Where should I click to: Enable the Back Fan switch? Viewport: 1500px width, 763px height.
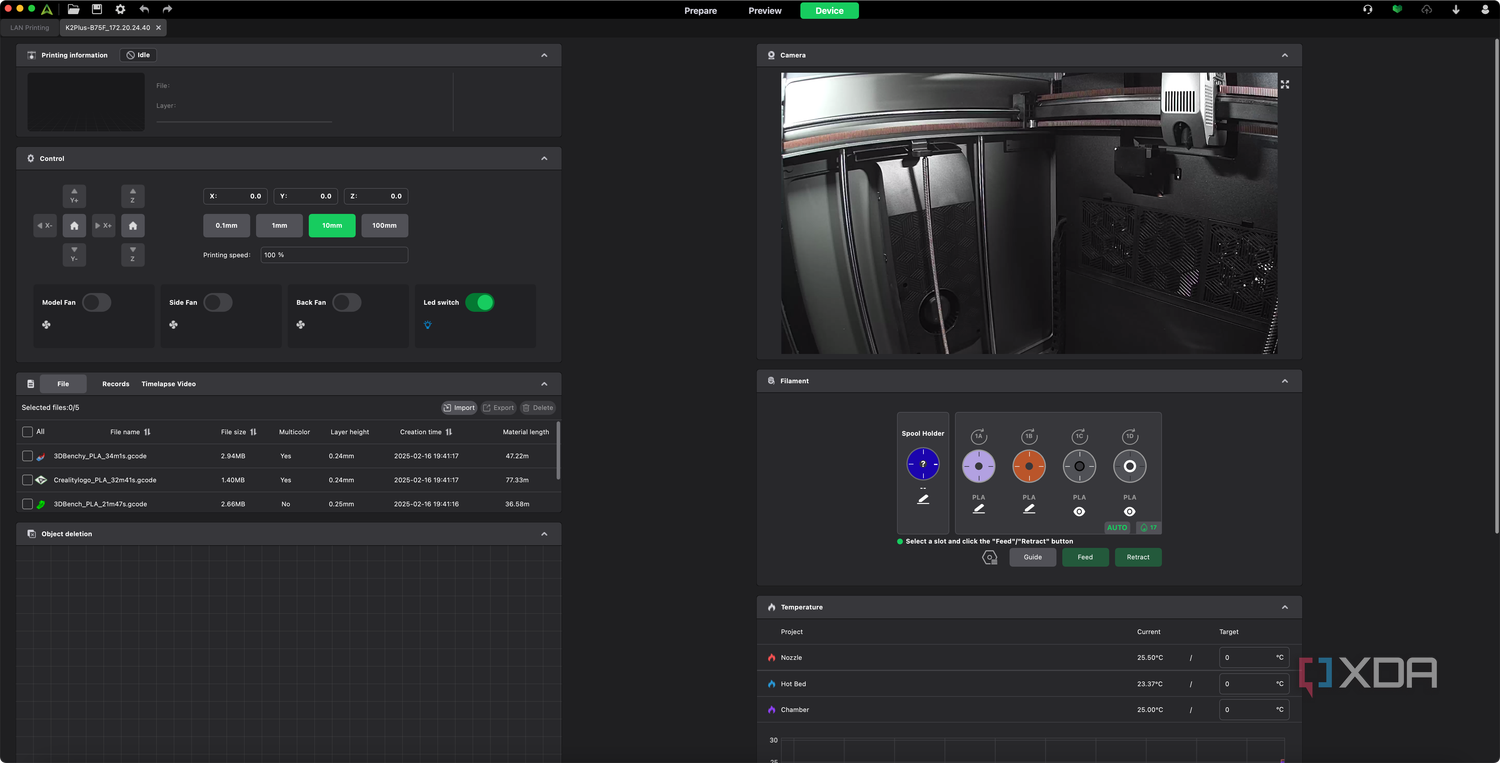[x=347, y=302]
